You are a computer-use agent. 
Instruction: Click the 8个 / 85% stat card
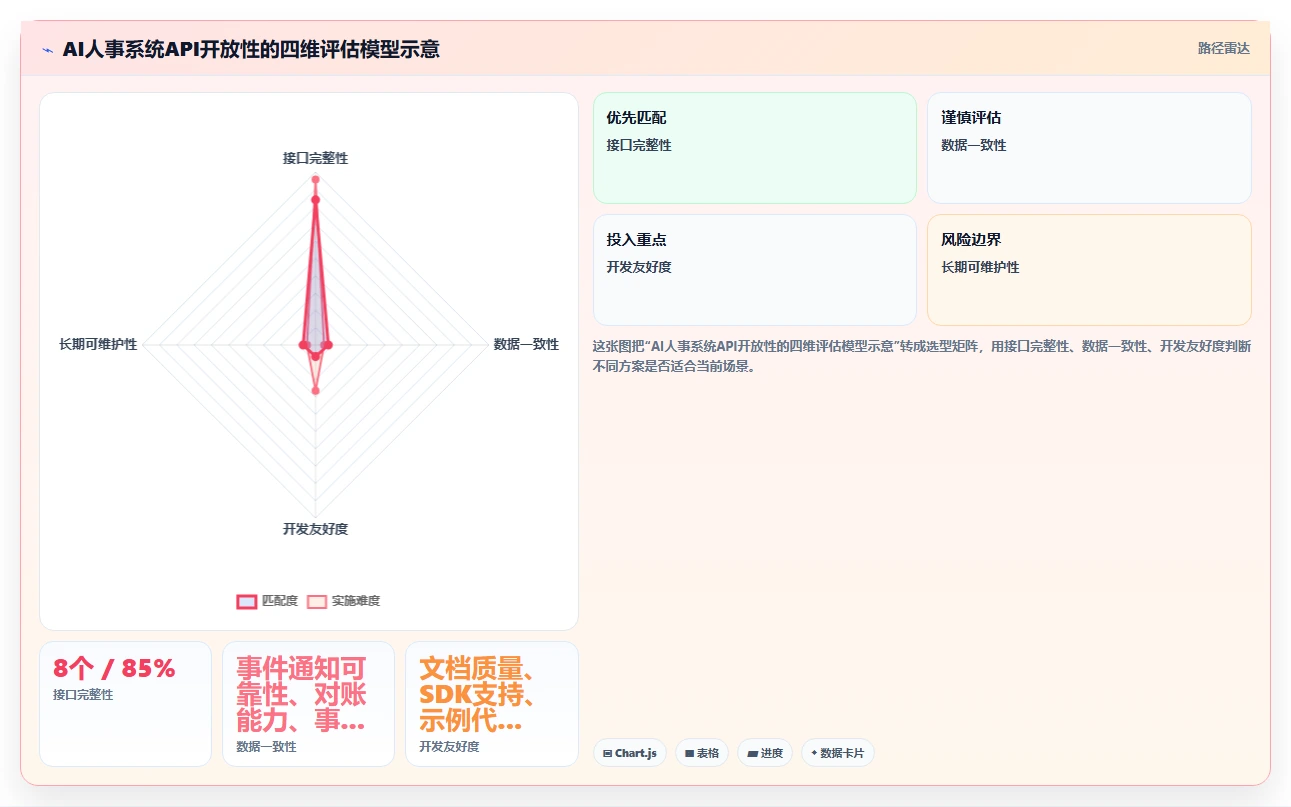tap(125, 704)
